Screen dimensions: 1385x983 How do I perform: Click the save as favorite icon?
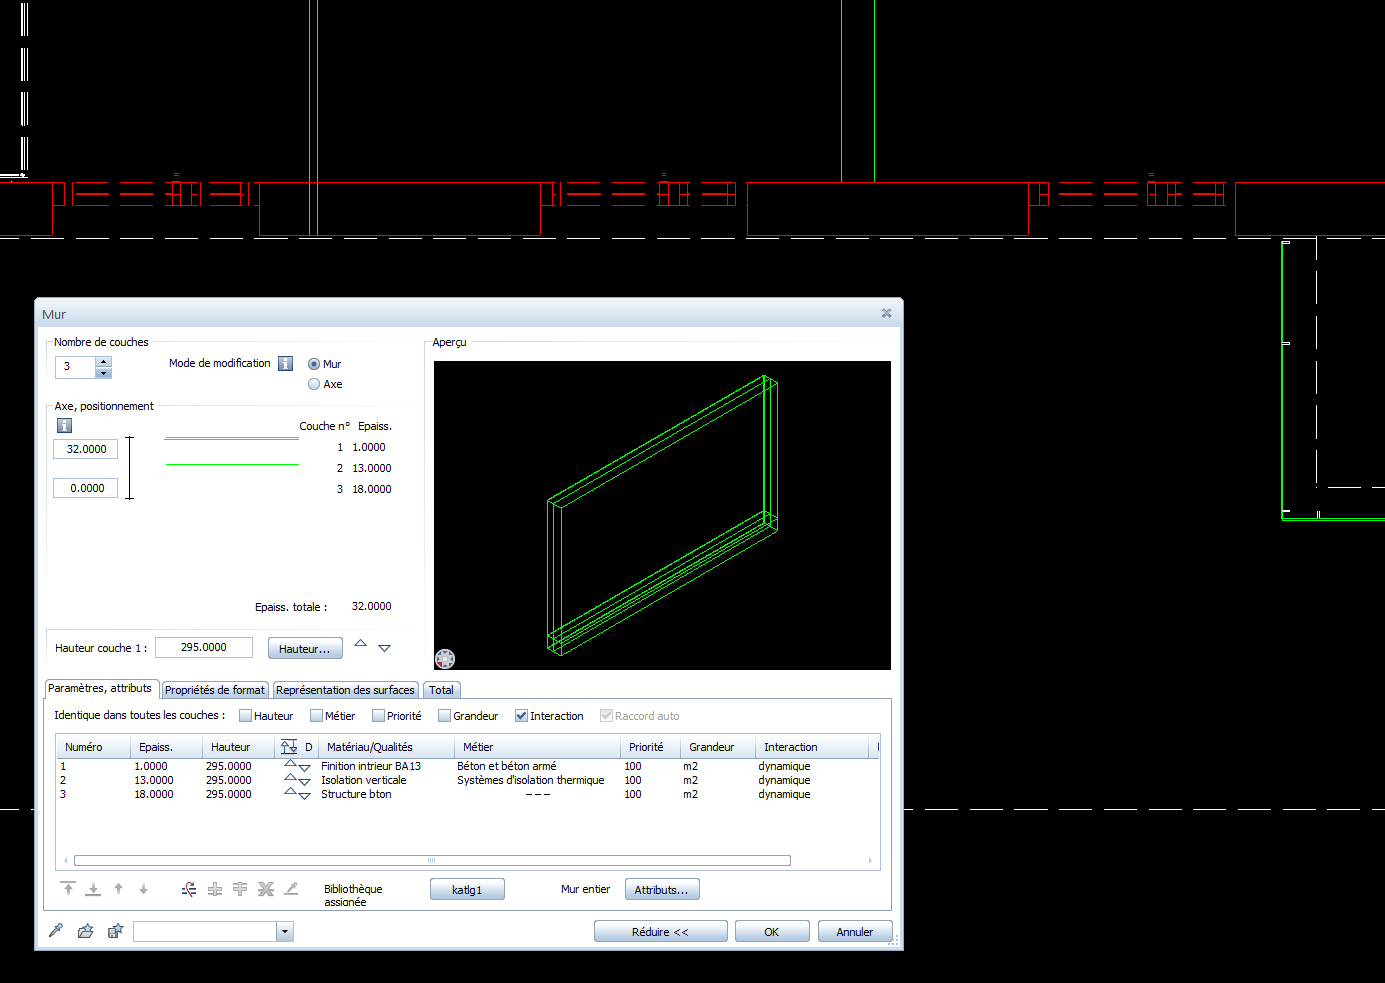pos(115,931)
